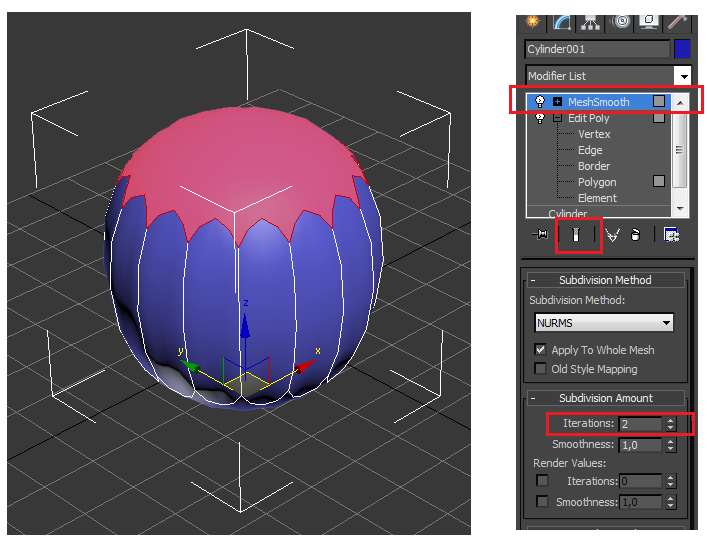Open the Utilities command panel tab
707x544 pixels.
[676, 22]
